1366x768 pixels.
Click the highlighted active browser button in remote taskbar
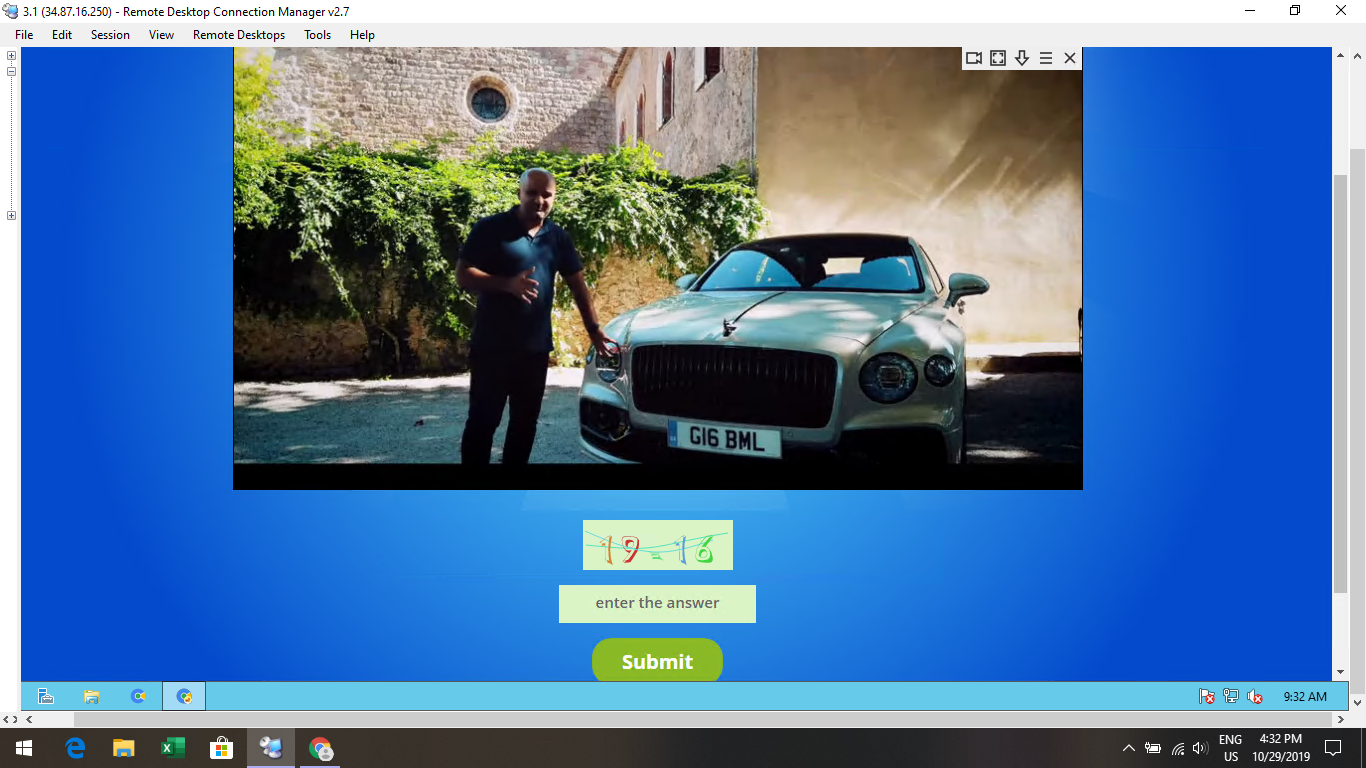pos(184,696)
